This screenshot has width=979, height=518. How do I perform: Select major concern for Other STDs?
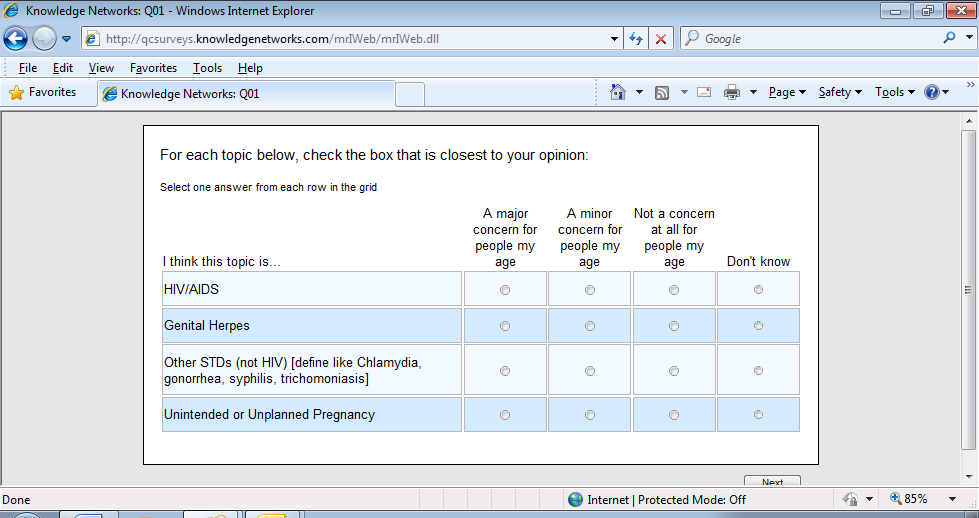[505, 371]
